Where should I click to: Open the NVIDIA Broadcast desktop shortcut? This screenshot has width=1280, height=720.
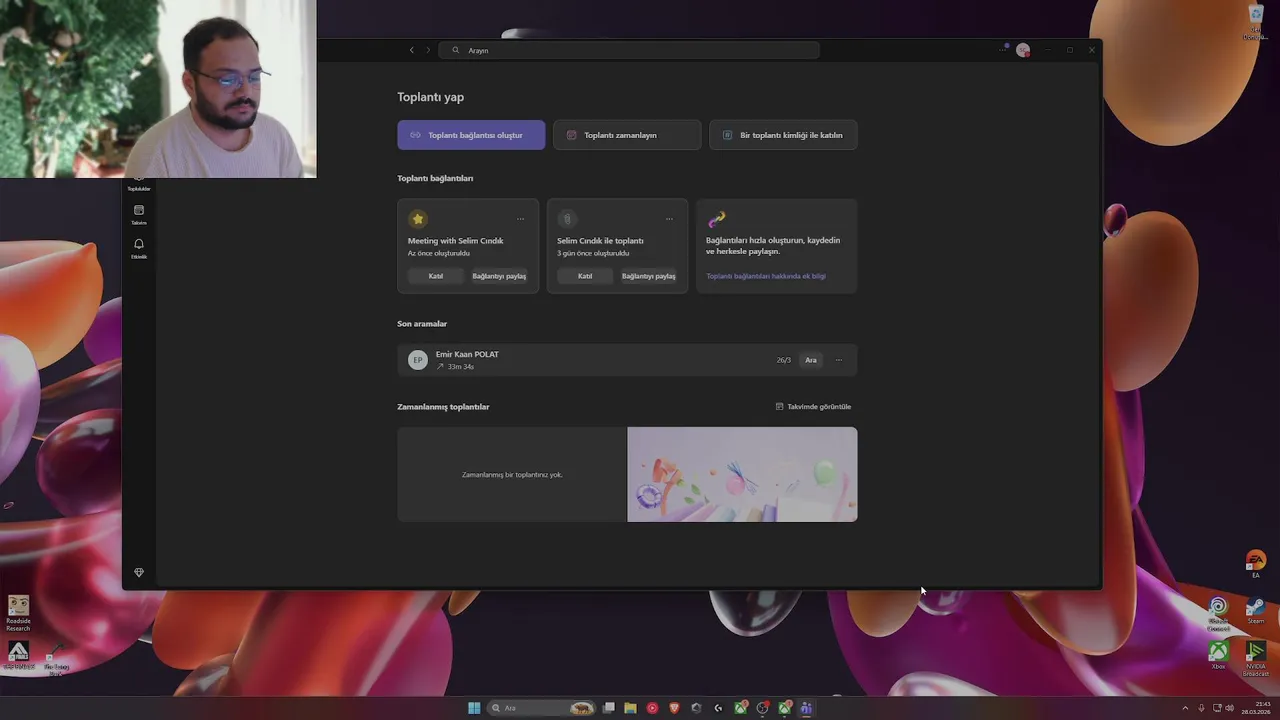click(x=1256, y=658)
